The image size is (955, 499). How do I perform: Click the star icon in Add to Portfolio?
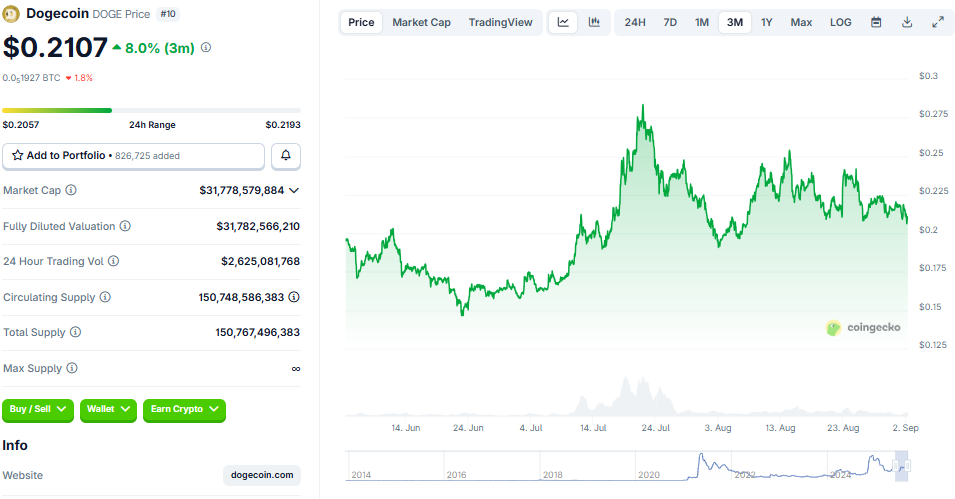[x=18, y=155]
